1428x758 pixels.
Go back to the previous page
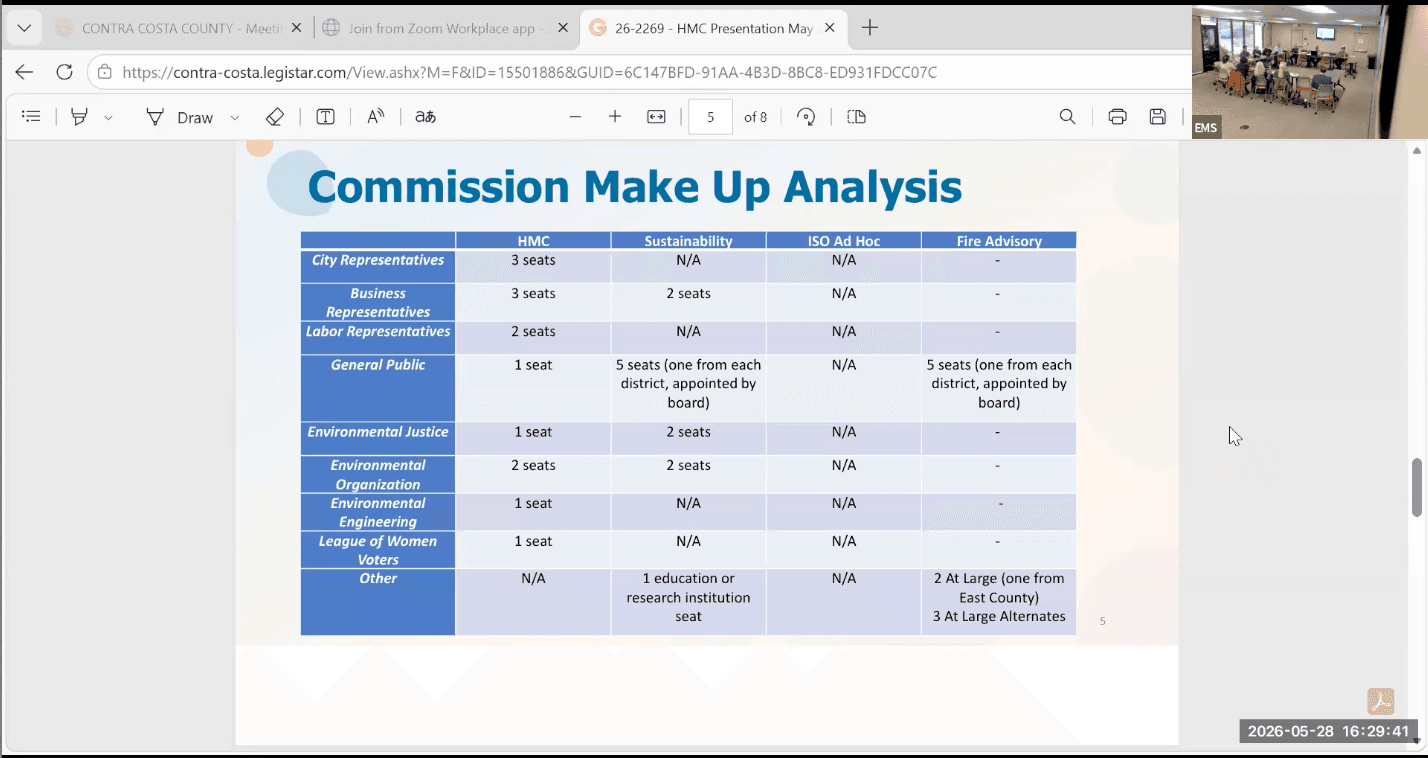pos(24,72)
